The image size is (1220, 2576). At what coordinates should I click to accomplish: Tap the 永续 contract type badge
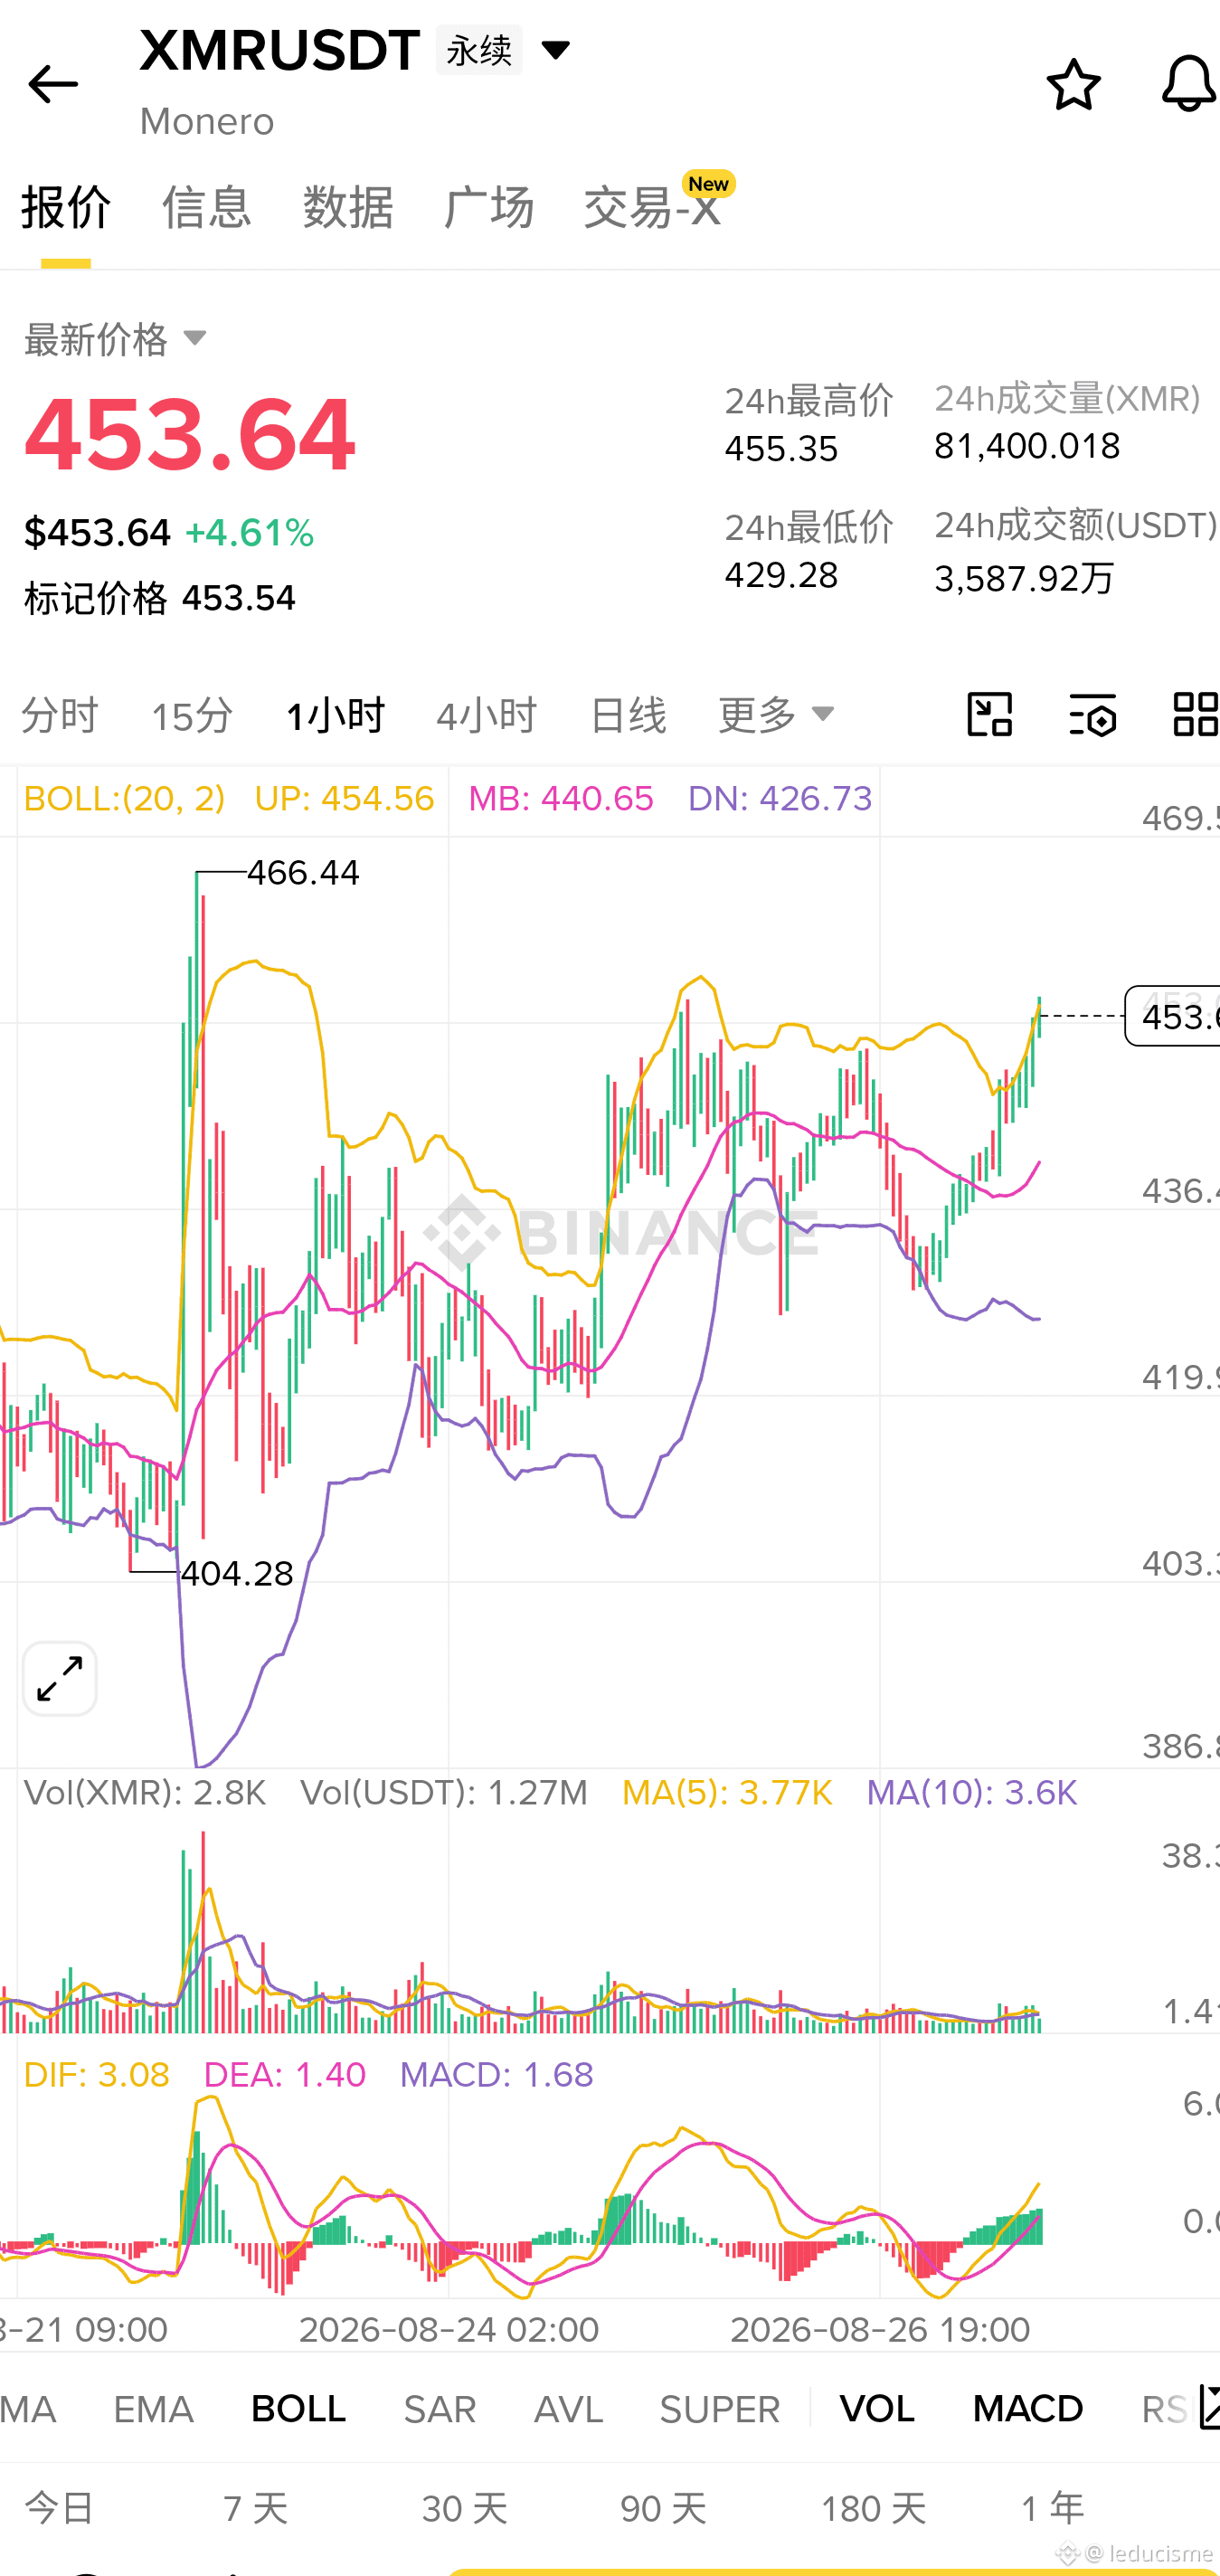click(x=478, y=49)
